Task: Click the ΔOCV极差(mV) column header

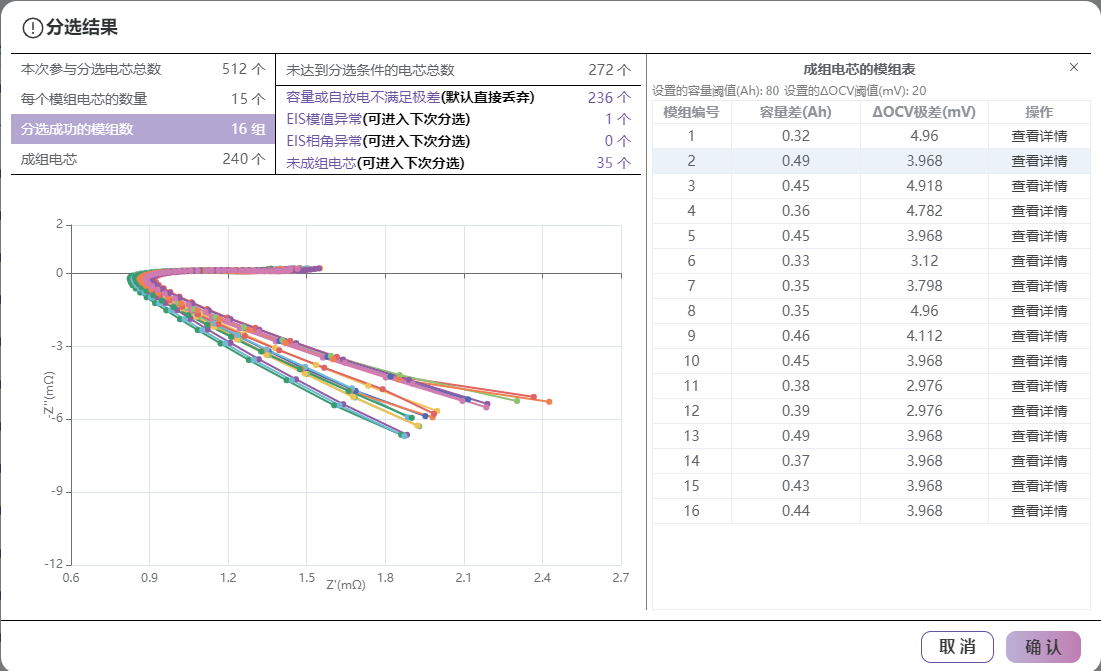Action: coord(924,112)
